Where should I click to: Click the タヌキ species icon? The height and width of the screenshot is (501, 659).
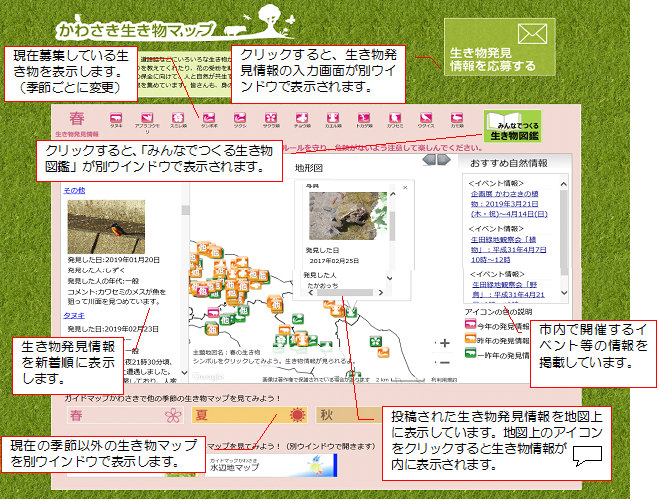[x=116, y=117]
